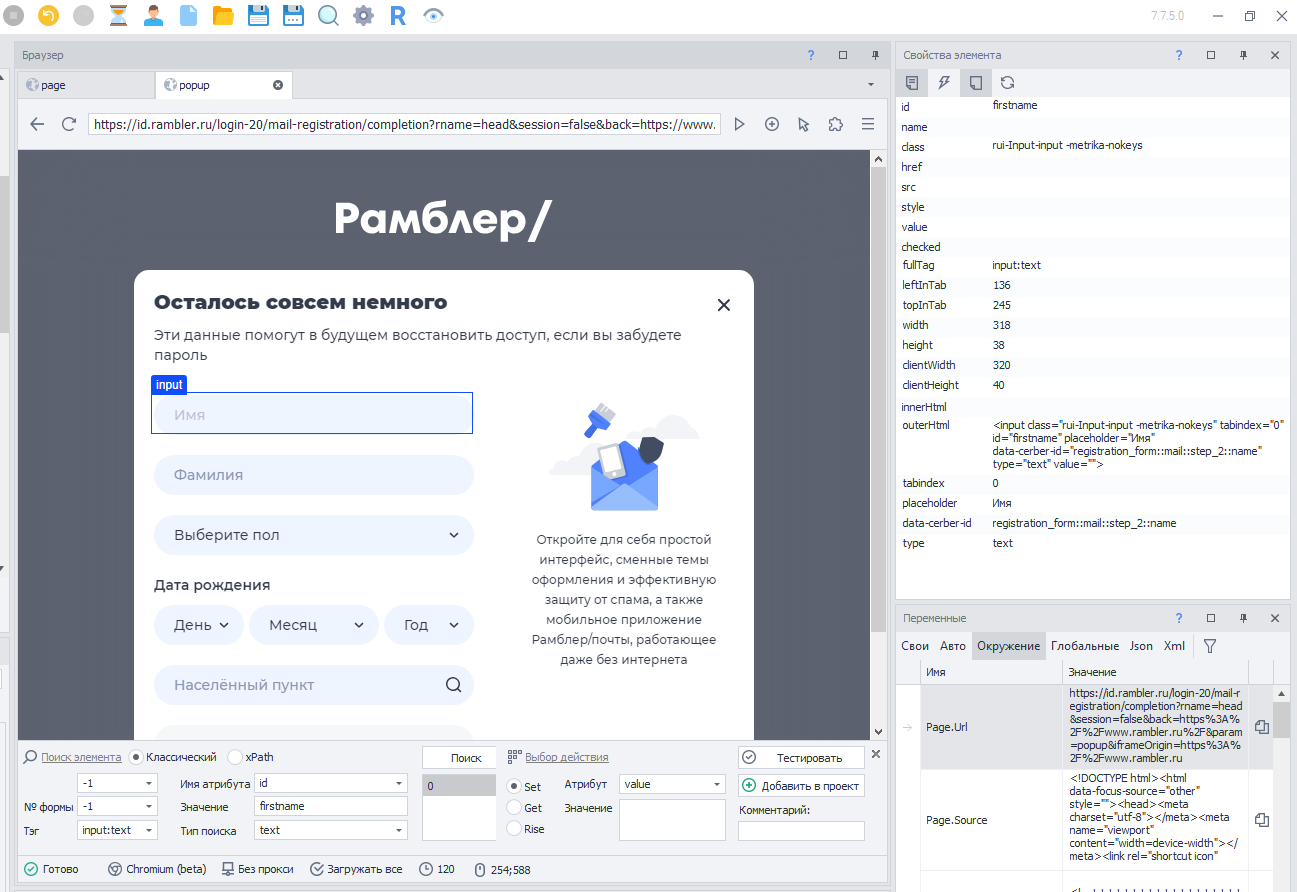Open the Тэг dropdown showing input:text
Viewport: 1297px width, 892px height.
tap(117, 830)
